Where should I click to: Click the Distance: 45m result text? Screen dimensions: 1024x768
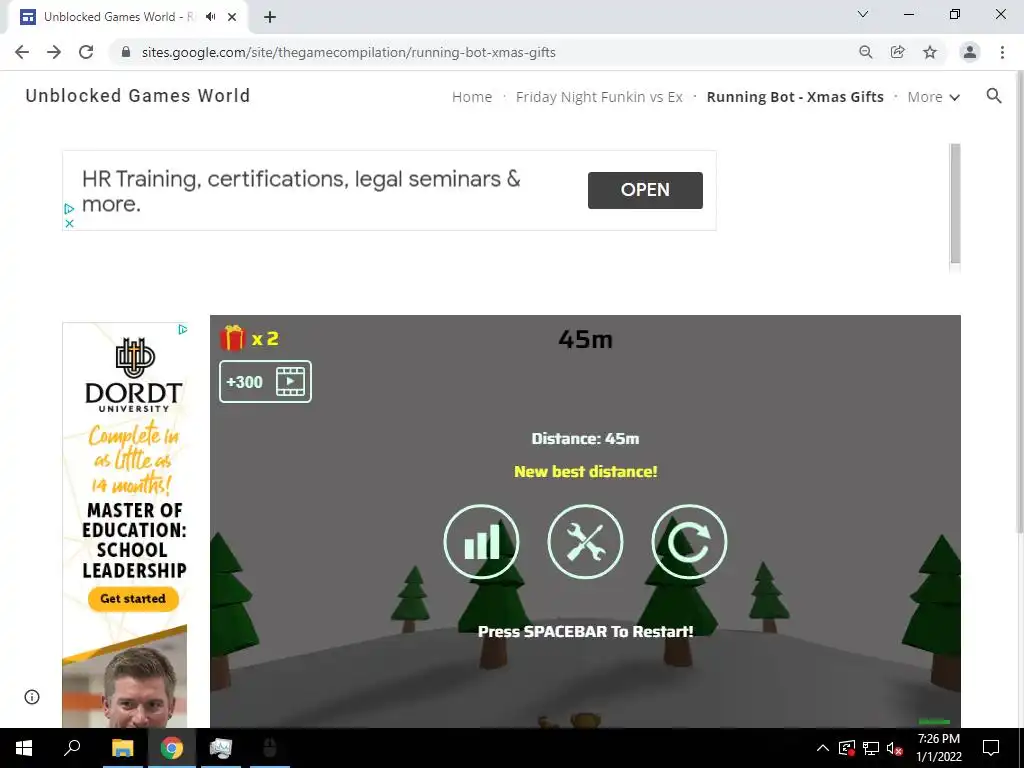pyautogui.click(x=585, y=438)
